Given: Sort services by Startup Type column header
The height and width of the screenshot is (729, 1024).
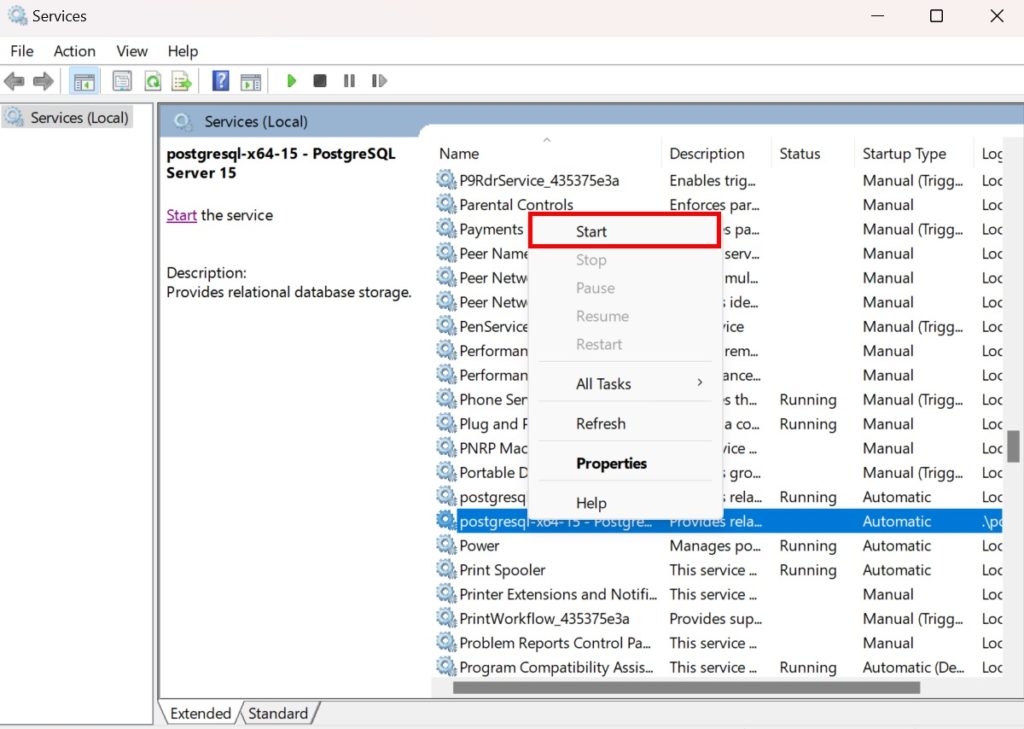Looking at the screenshot, I should 904,154.
